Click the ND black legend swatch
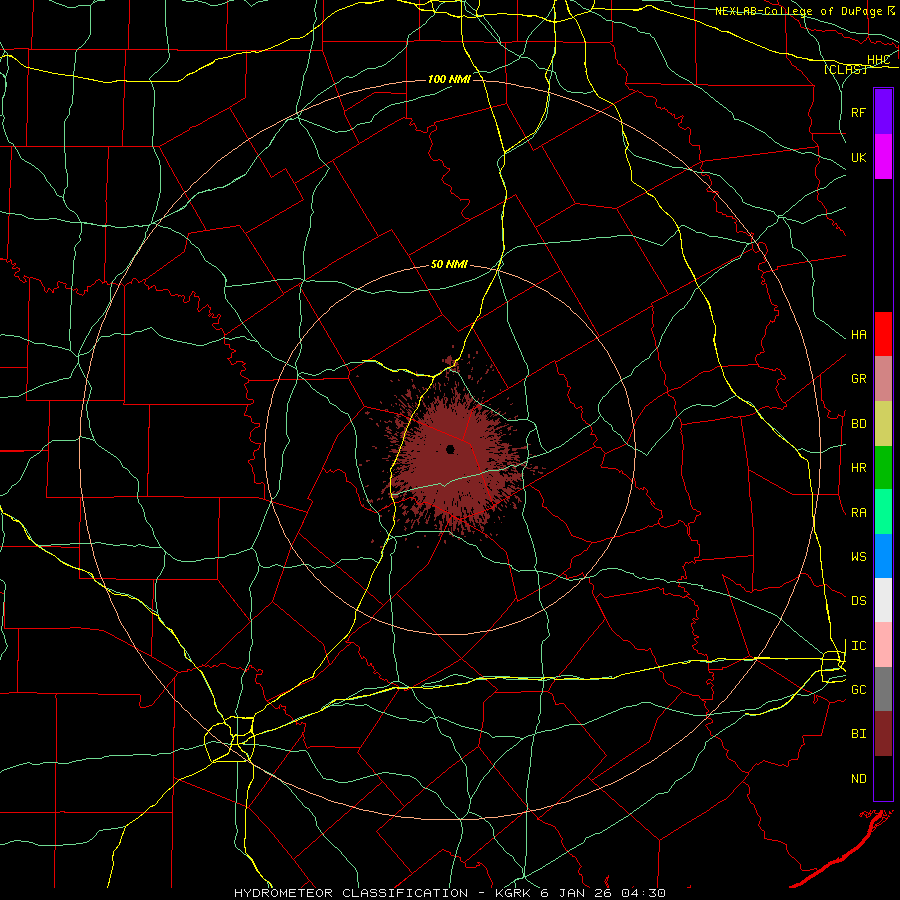The image size is (900, 900). tap(883, 778)
